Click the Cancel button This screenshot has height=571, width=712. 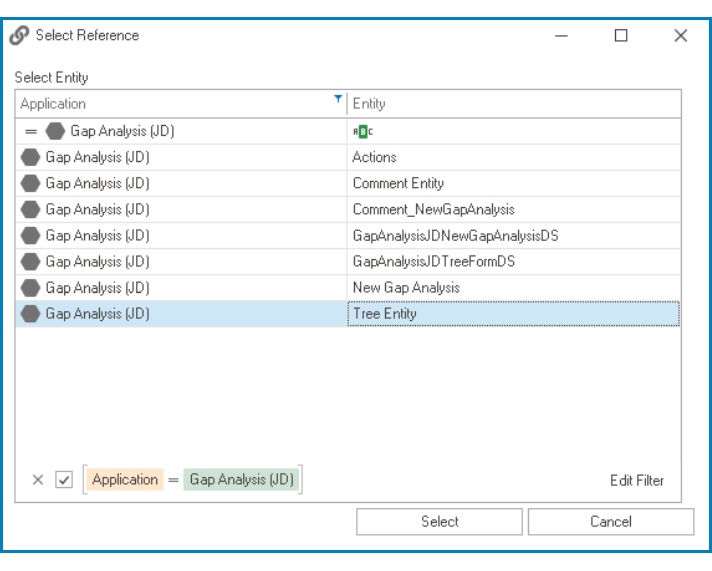[x=610, y=521]
